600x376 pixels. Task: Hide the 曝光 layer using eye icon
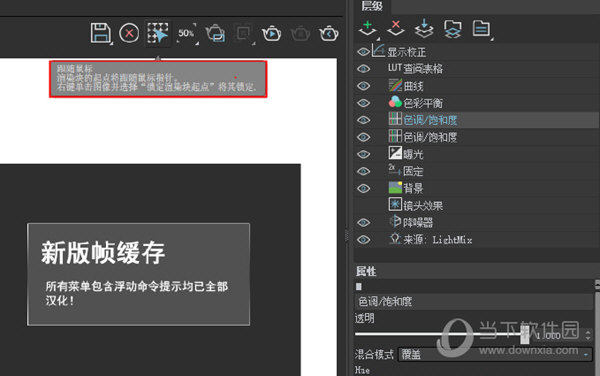pyautogui.click(x=363, y=154)
